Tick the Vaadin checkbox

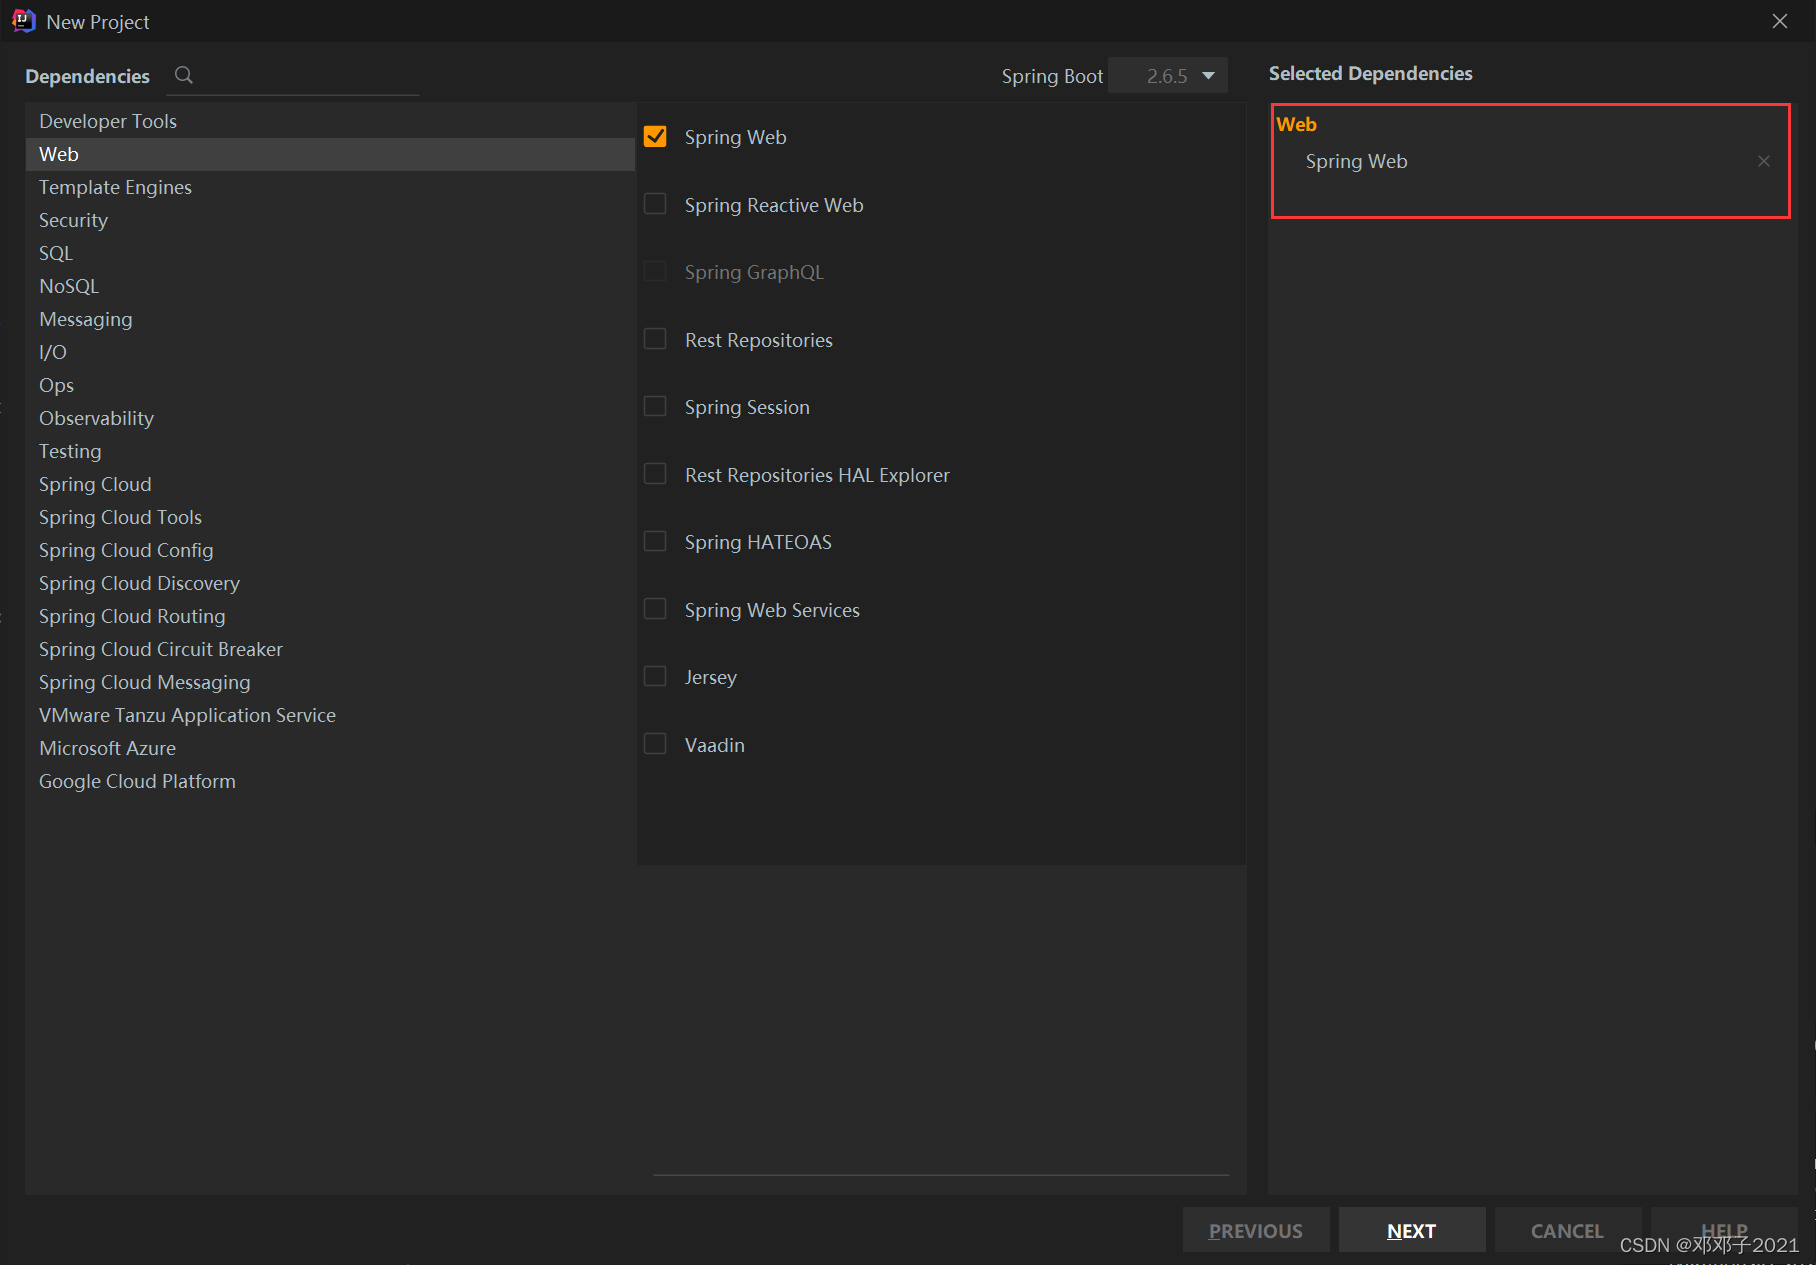tap(655, 744)
